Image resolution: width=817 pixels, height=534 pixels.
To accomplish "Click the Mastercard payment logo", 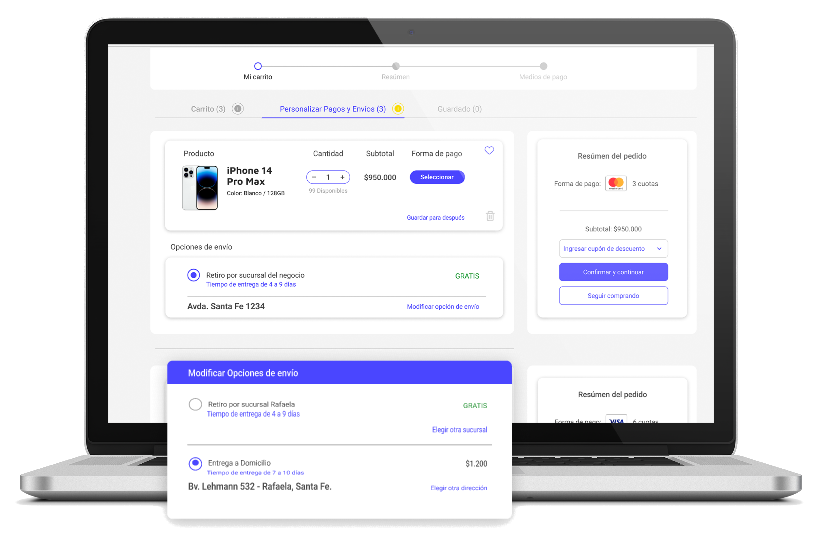I will coord(616,183).
